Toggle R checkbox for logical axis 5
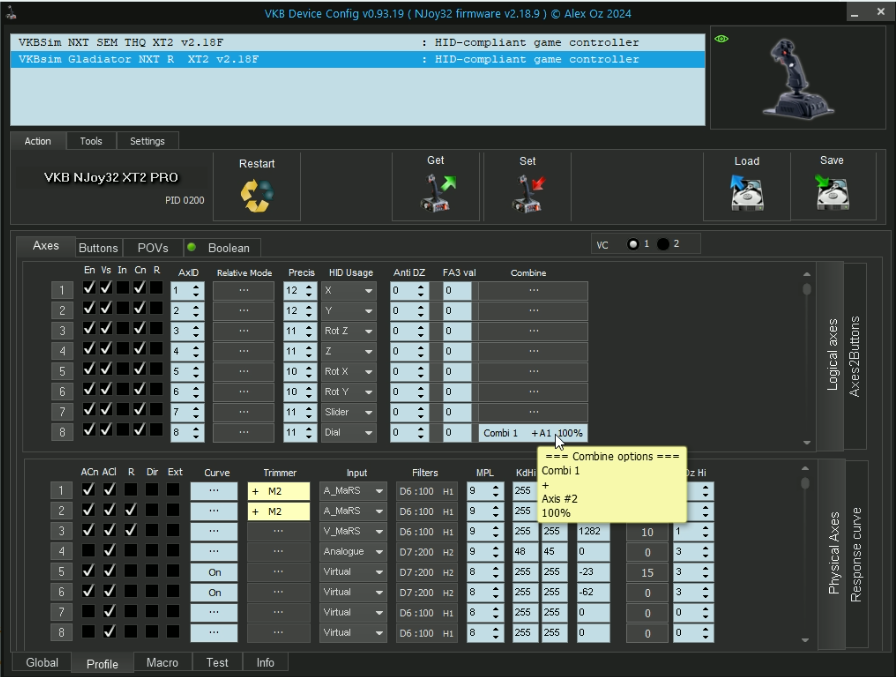The image size is (896, 677). (x=156, y=369)
